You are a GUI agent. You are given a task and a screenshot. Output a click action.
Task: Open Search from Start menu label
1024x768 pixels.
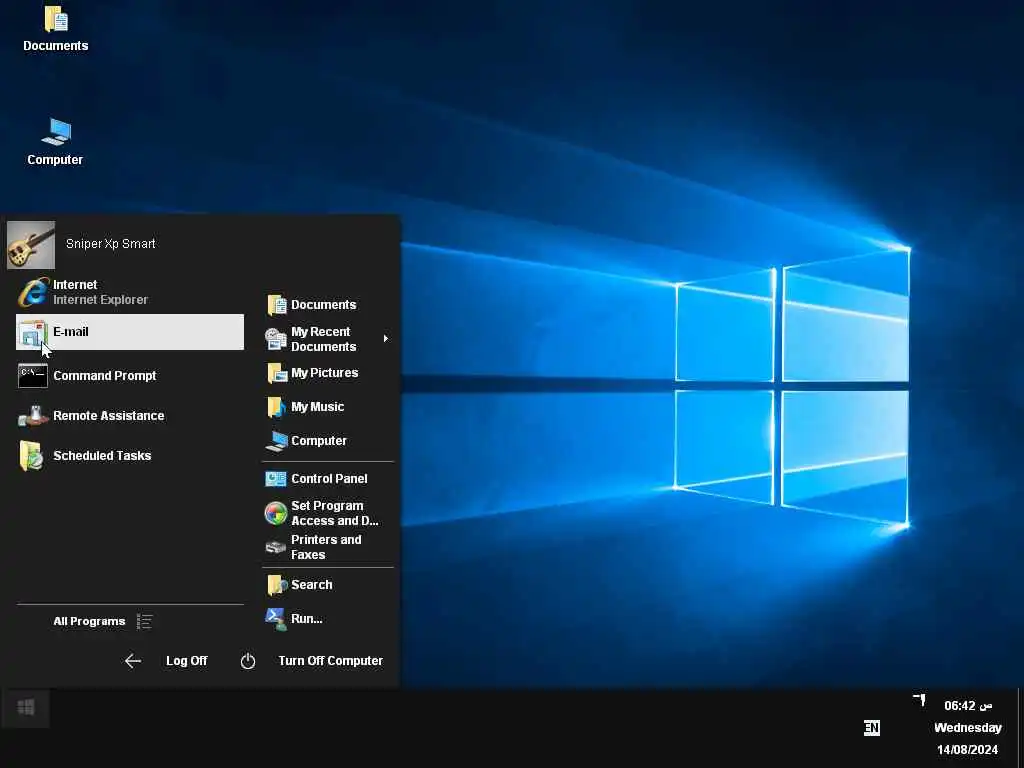[x=312, y=584]
